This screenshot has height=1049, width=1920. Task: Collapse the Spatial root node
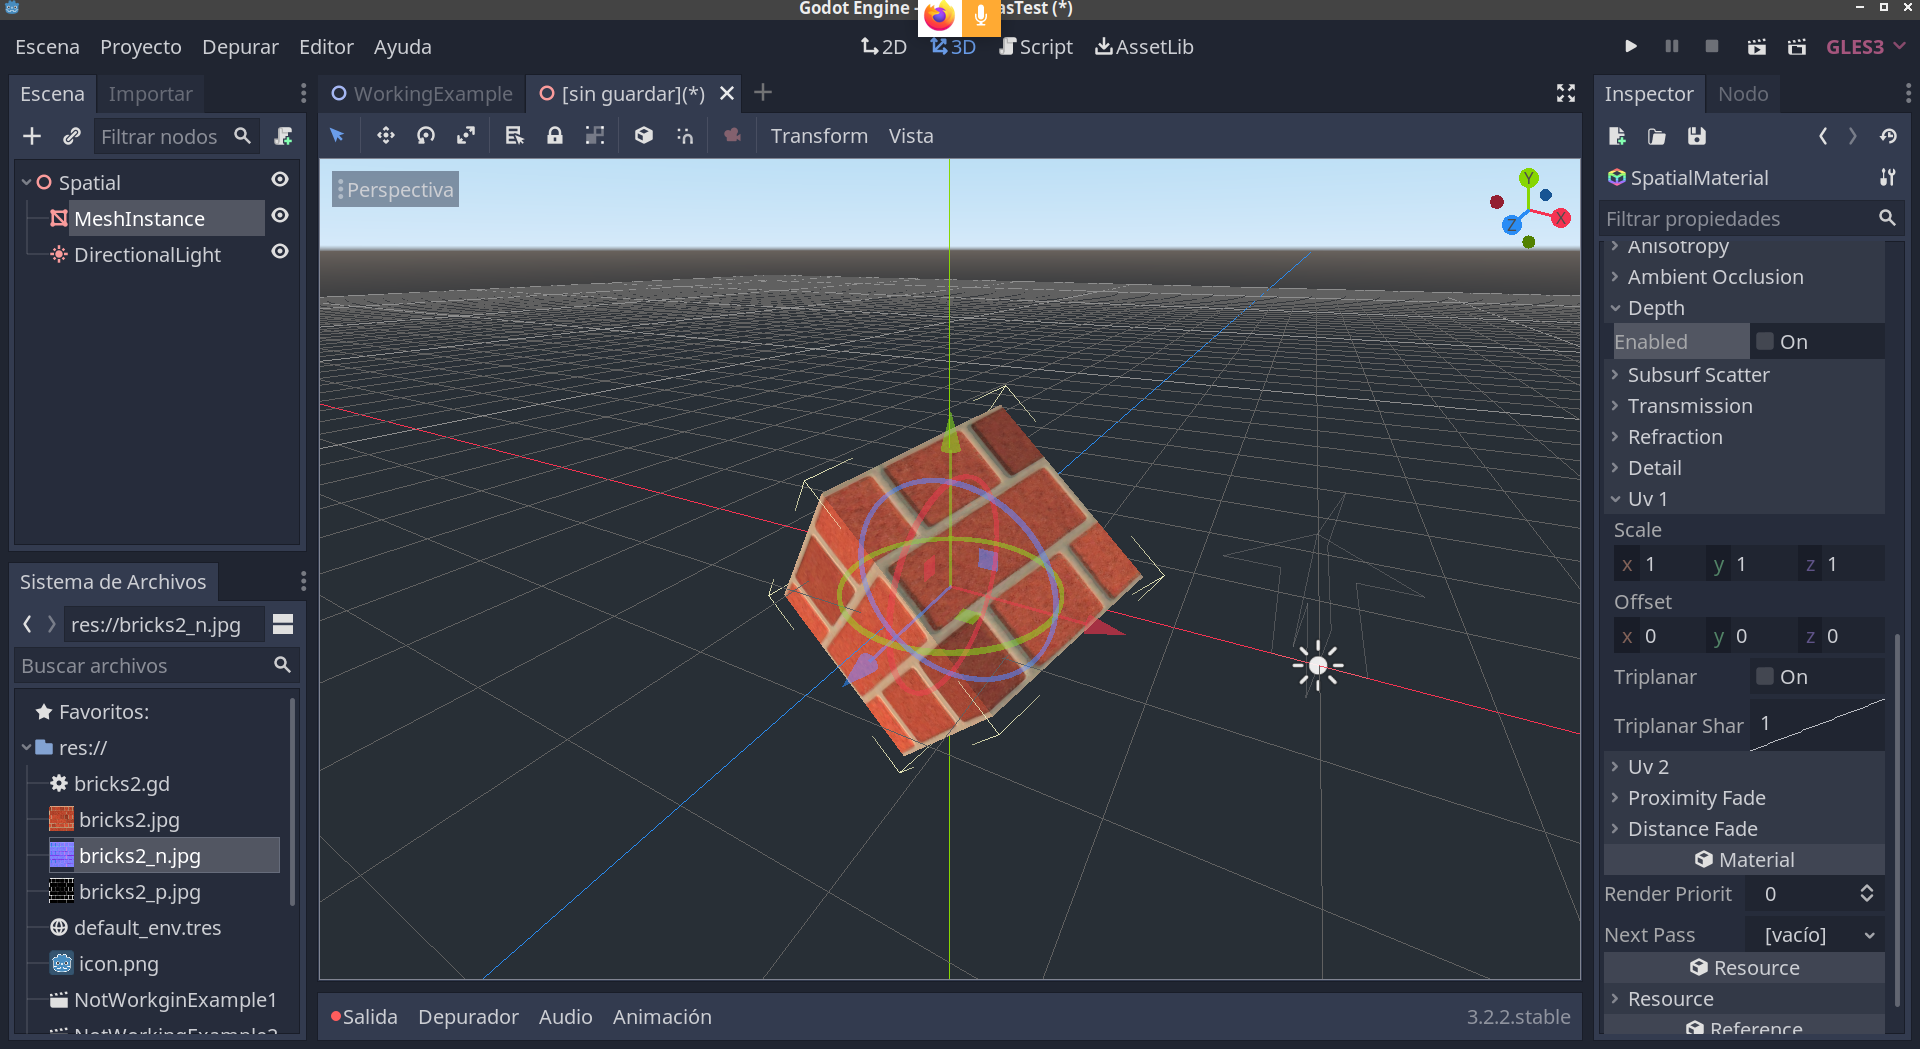pyautogui.click(x=27, y=183)
